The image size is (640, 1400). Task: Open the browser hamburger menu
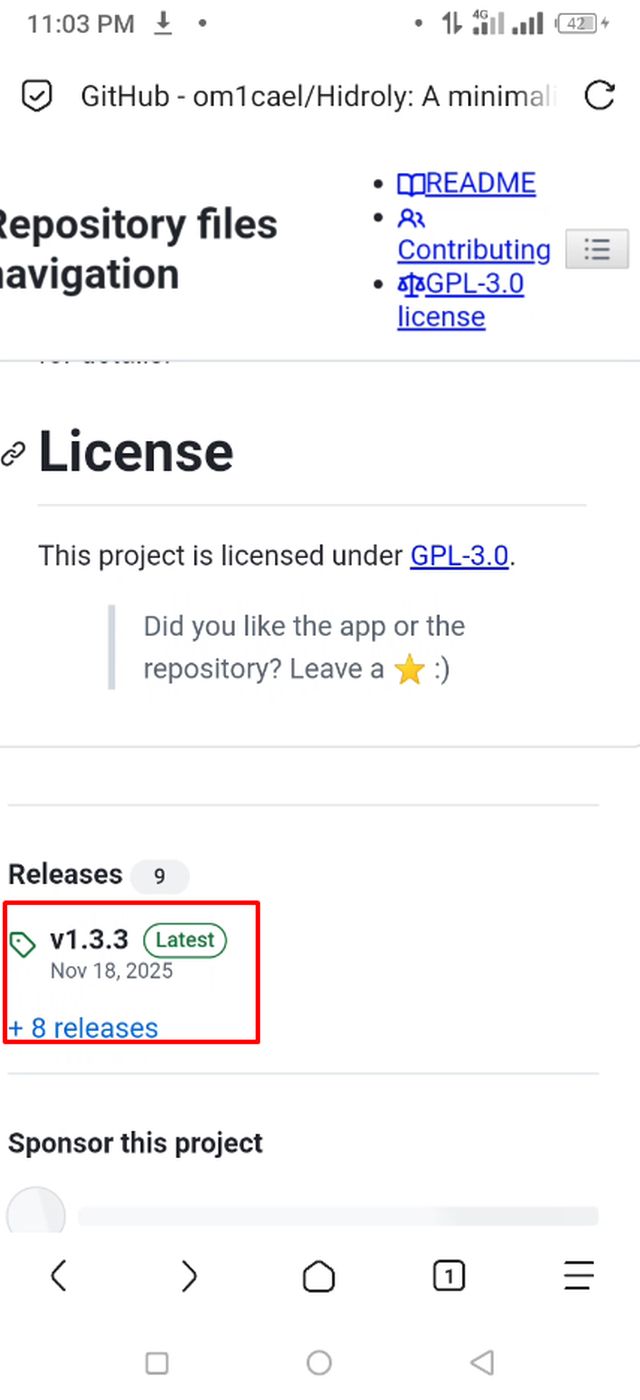578,1275
